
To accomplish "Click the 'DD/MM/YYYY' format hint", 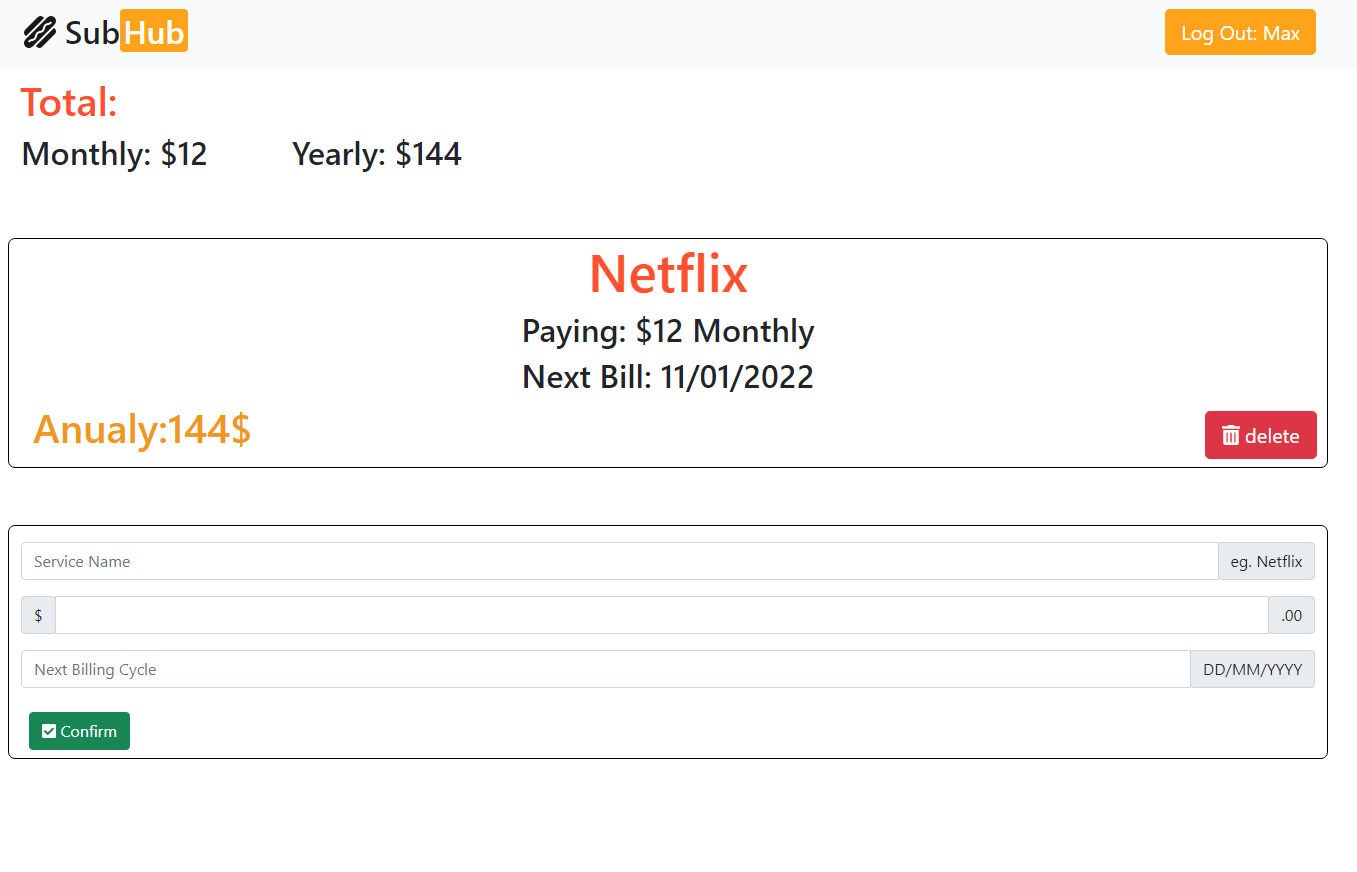I will (1253, 669).
